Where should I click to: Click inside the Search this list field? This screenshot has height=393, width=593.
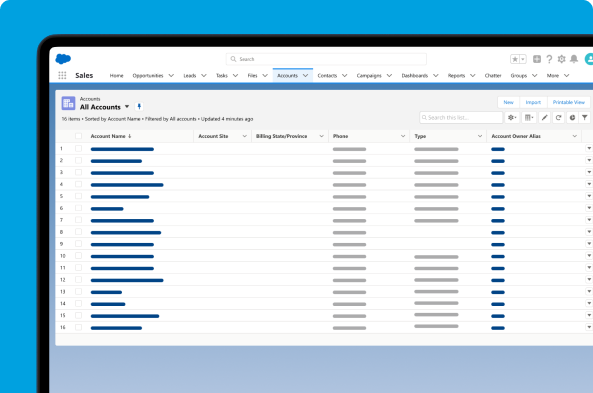(x=461, y=118)
